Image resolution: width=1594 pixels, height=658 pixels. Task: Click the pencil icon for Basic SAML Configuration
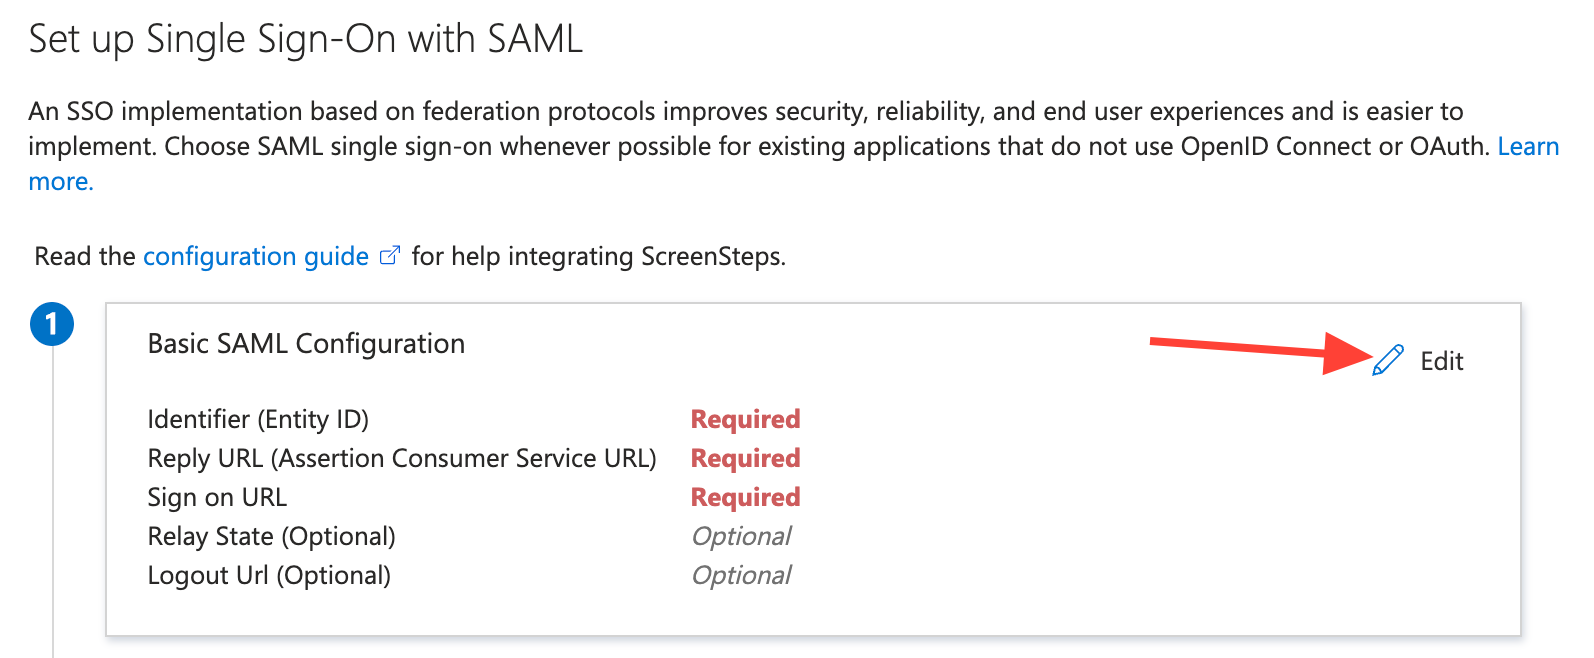pyautogui.click(x=1388, y=360)
